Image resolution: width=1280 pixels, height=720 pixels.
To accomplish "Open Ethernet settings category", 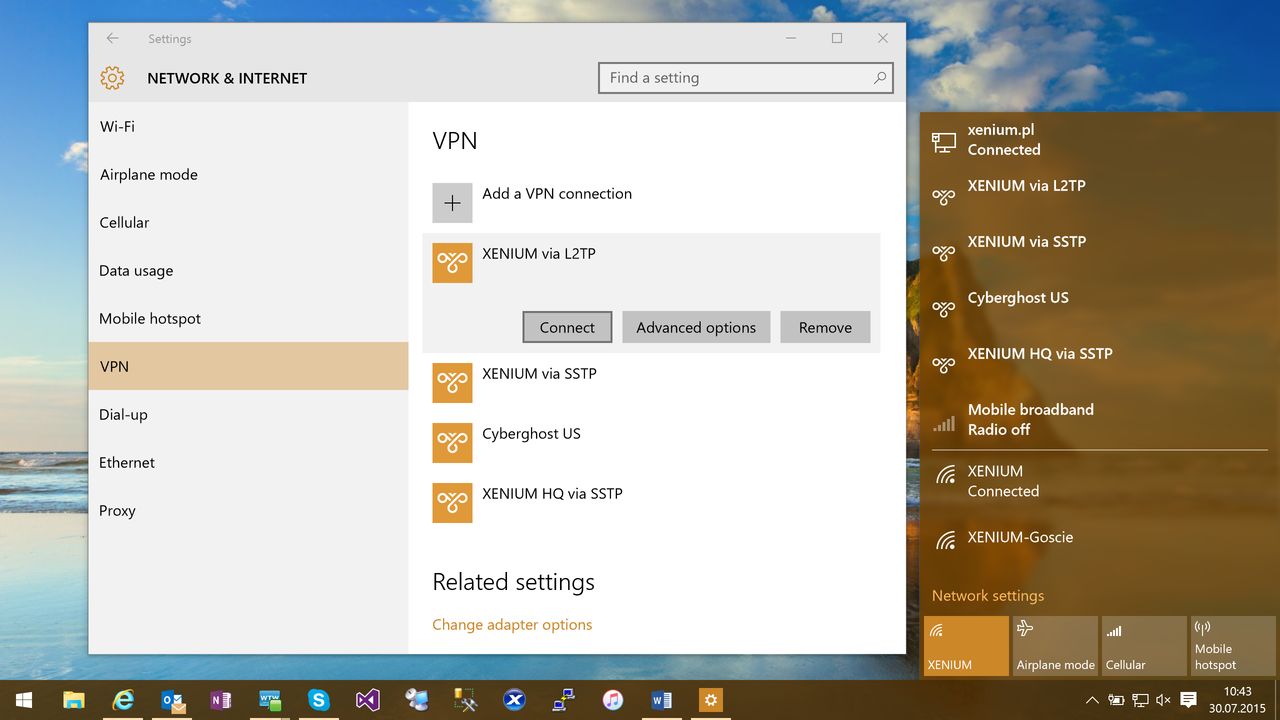I will click(248, 463).
